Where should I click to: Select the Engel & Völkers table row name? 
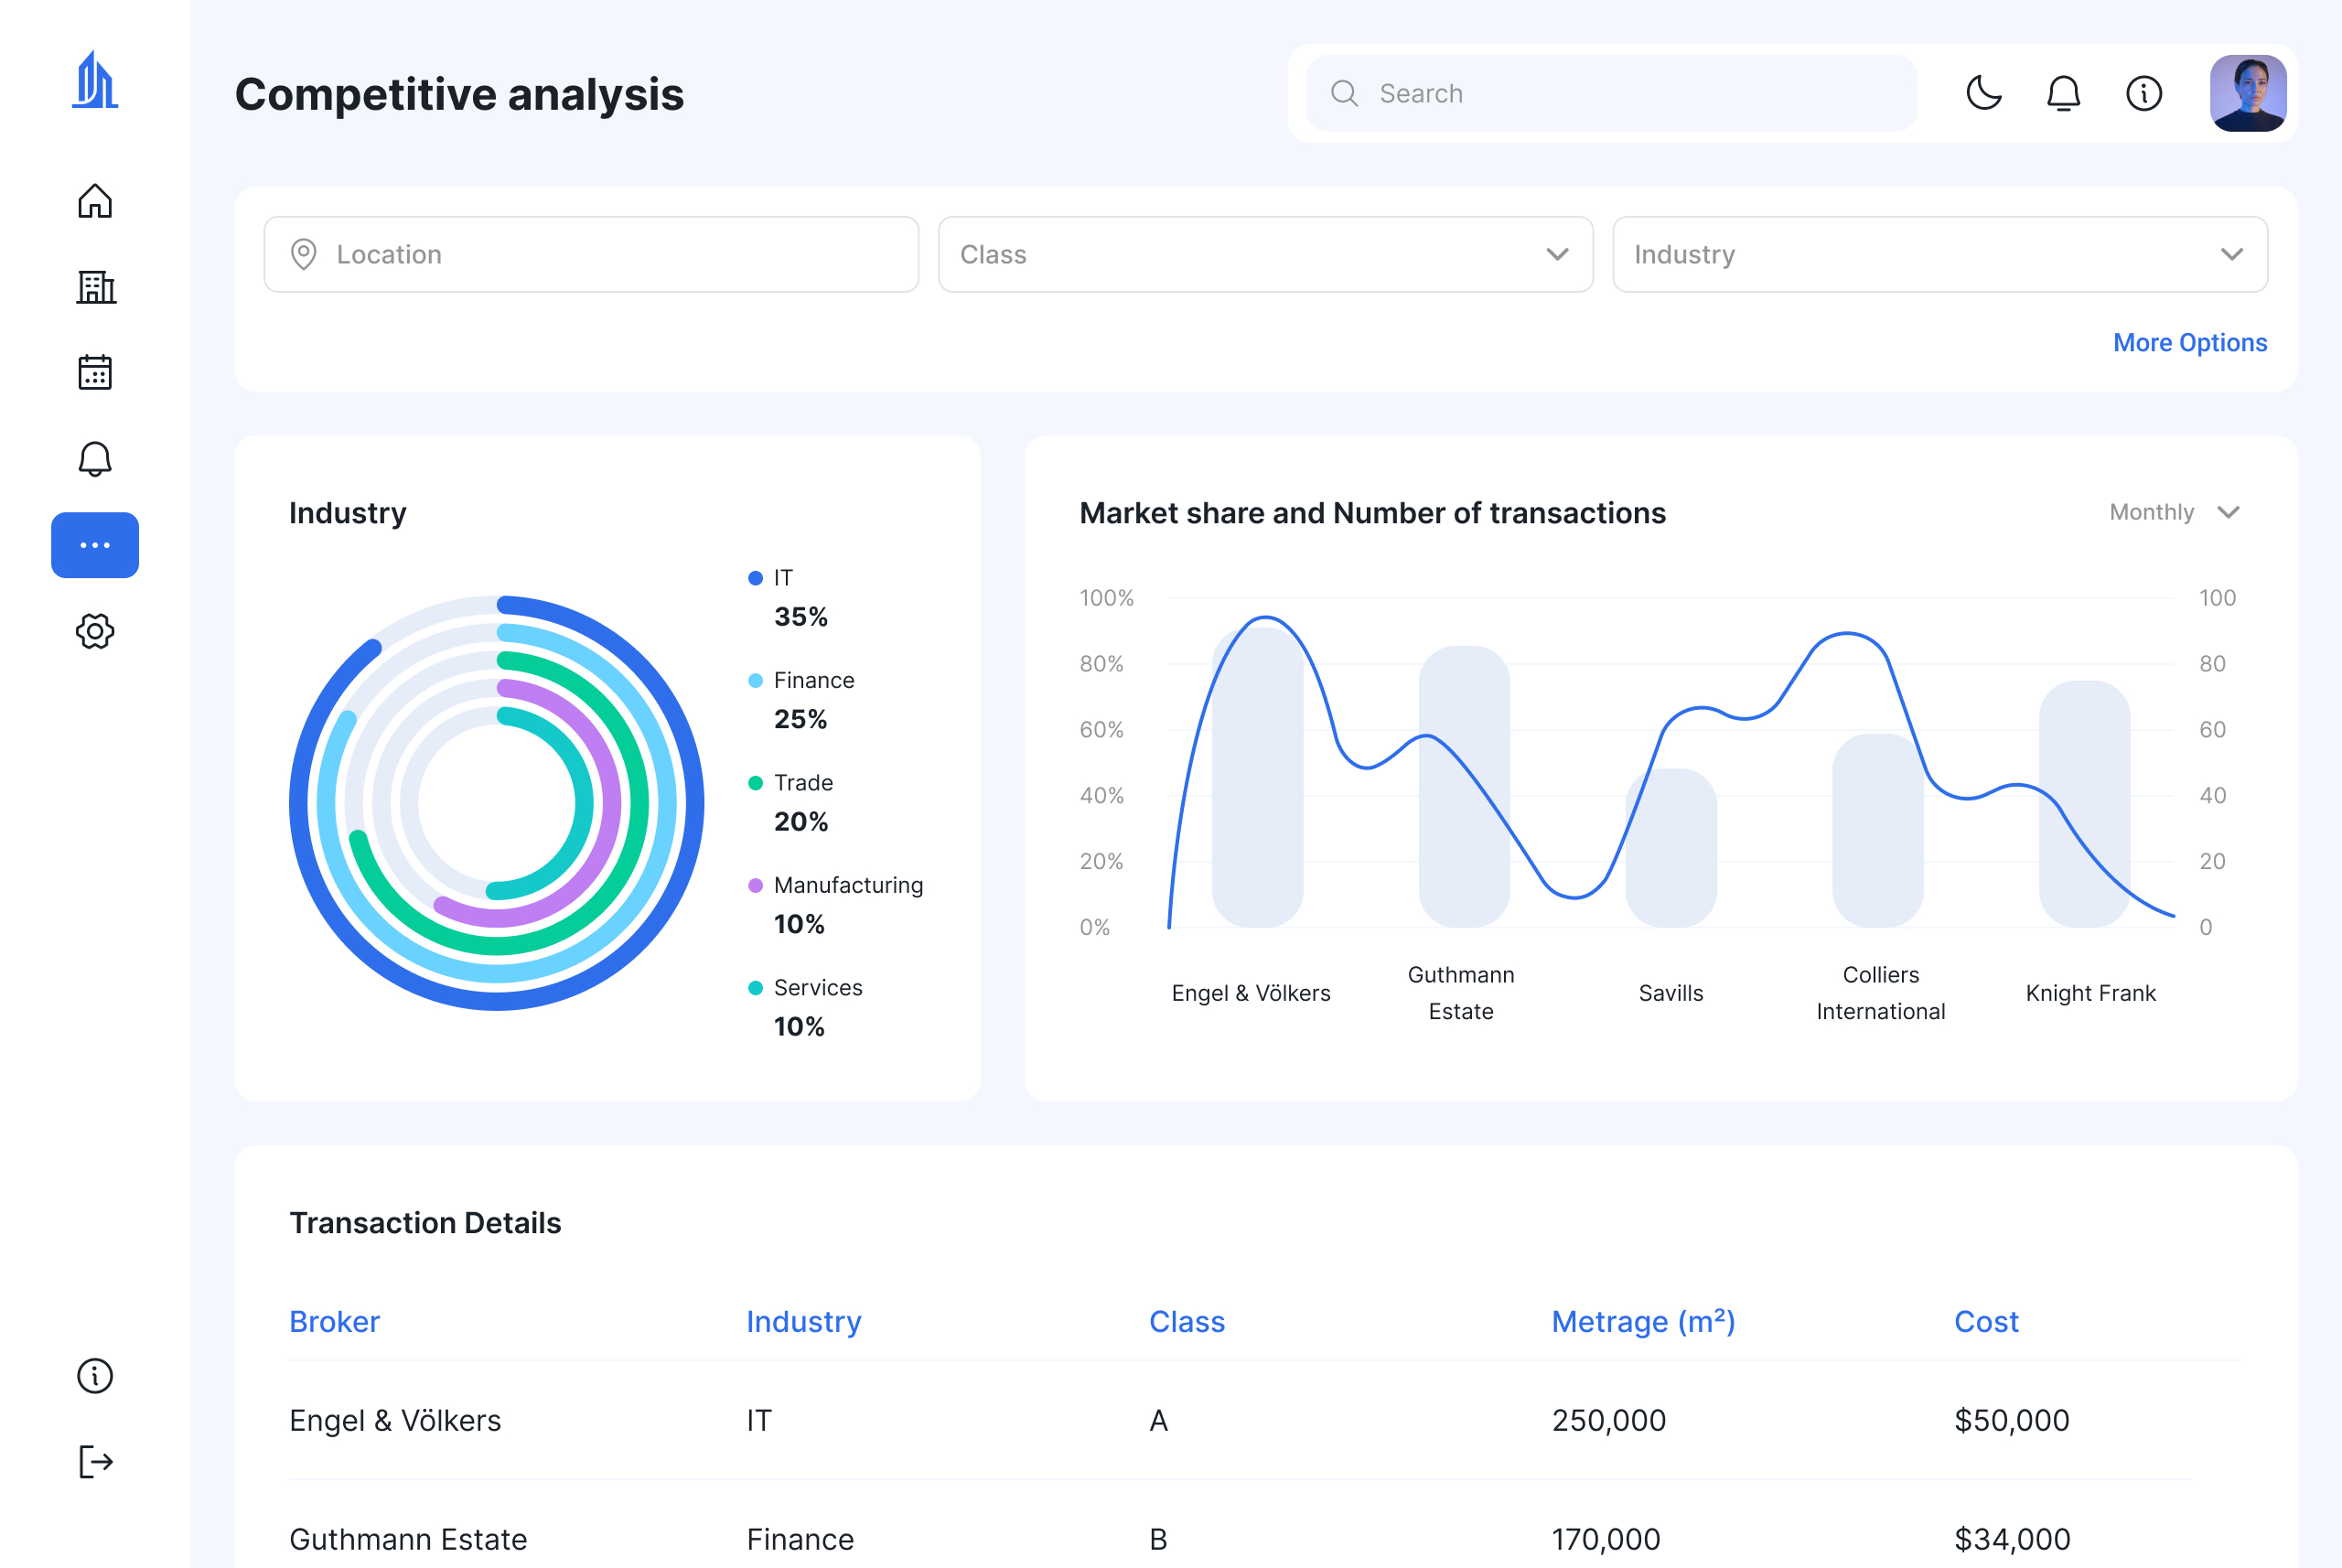click(x=395, y=1420)
